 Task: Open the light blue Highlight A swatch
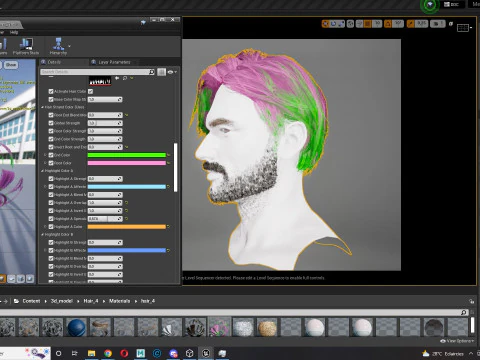pos(127,187)
